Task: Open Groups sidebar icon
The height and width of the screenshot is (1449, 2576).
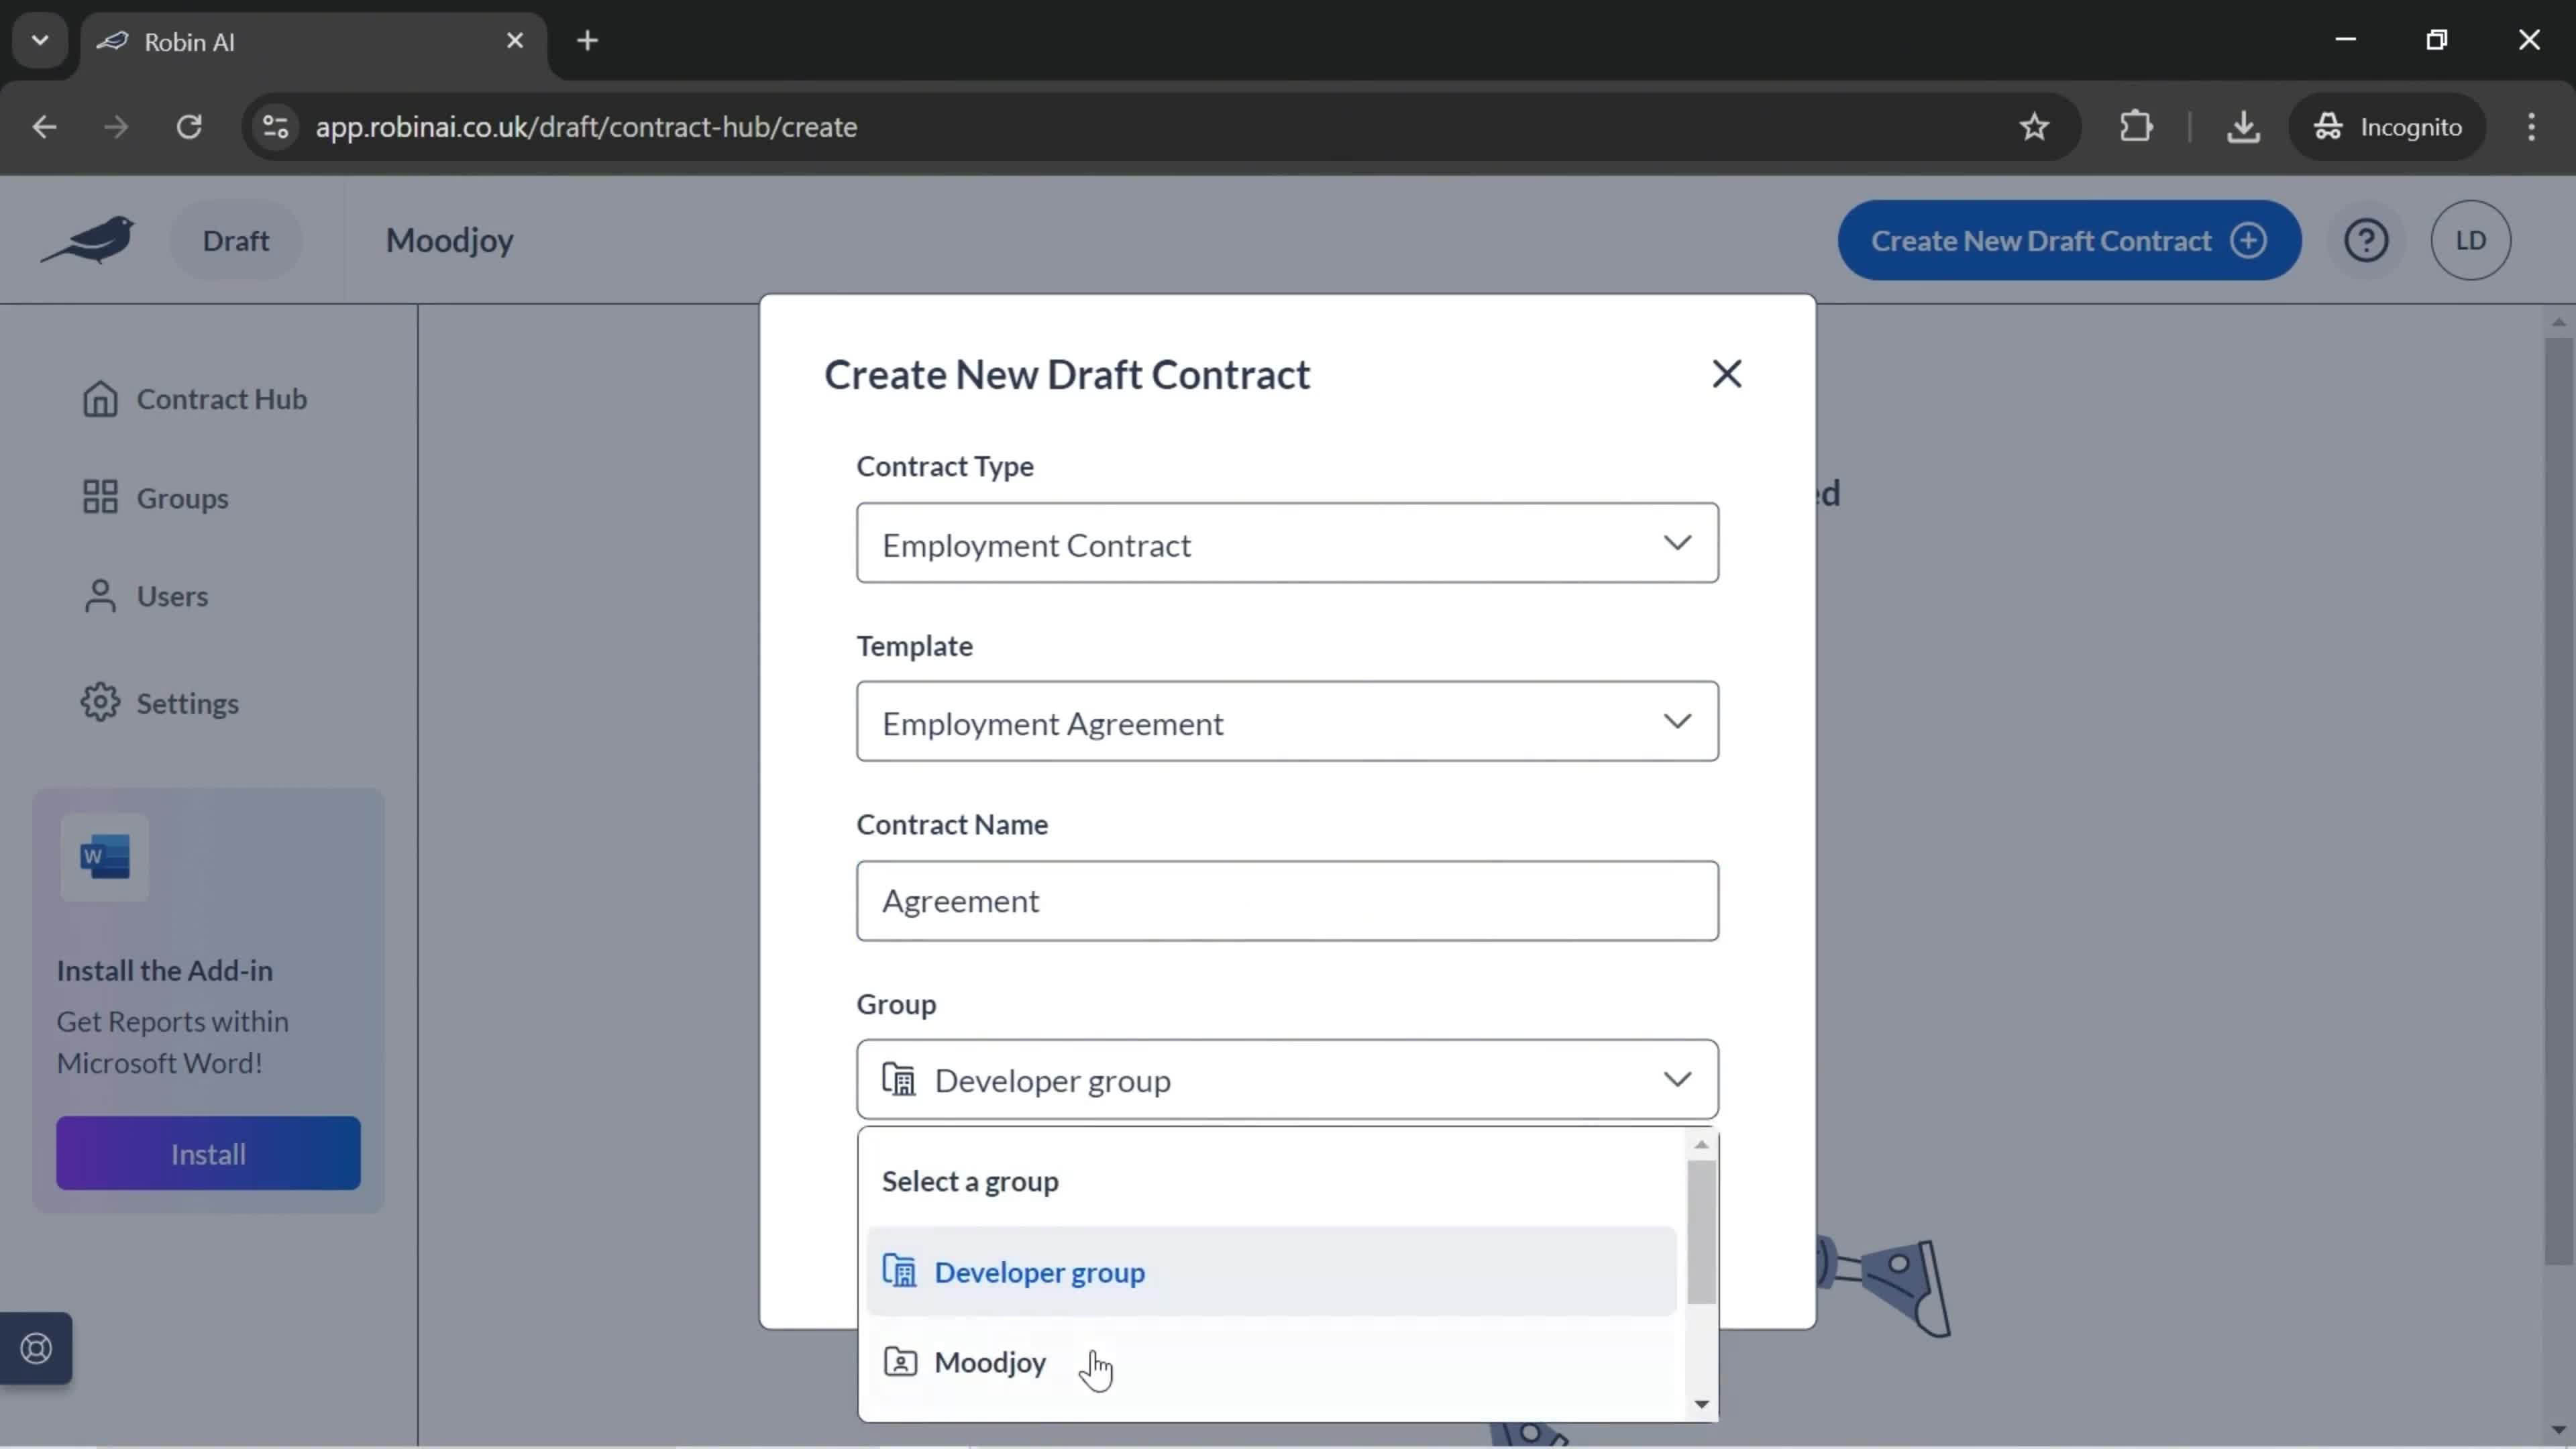Action: click(99, 497)
